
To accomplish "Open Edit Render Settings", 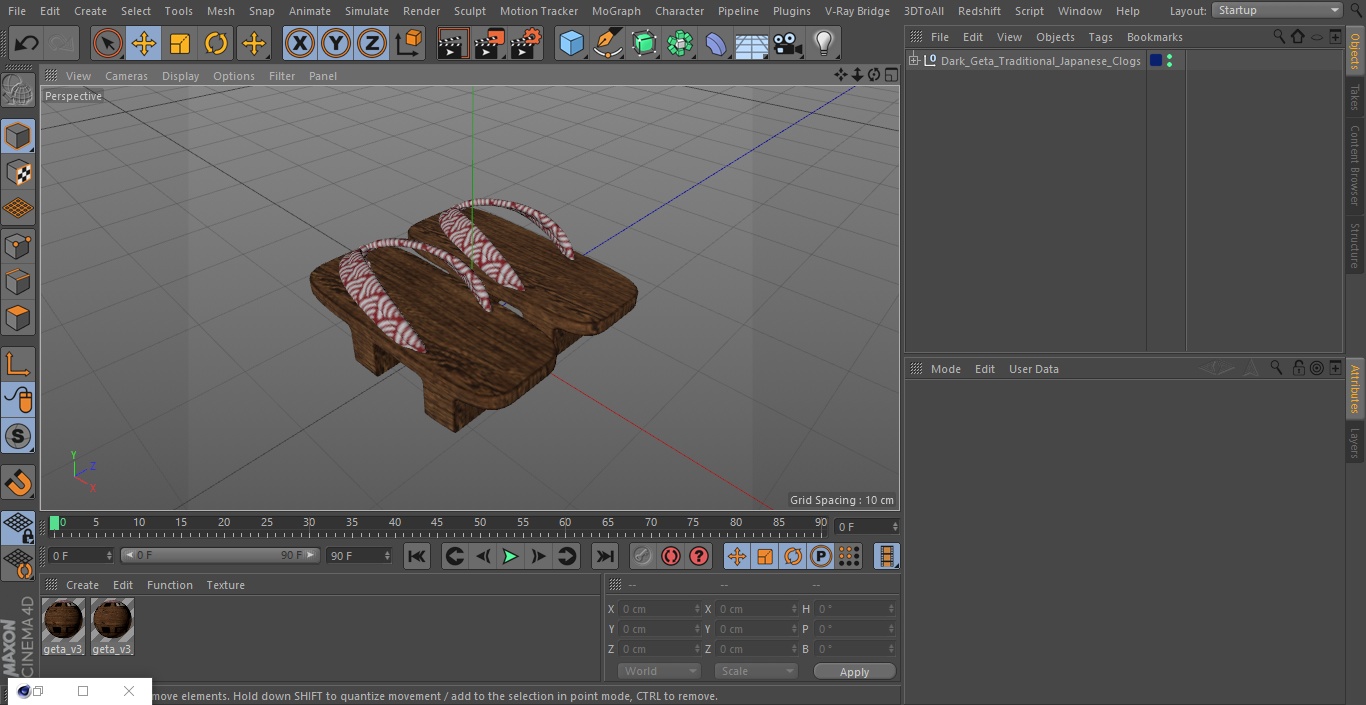I will [526, 43].
